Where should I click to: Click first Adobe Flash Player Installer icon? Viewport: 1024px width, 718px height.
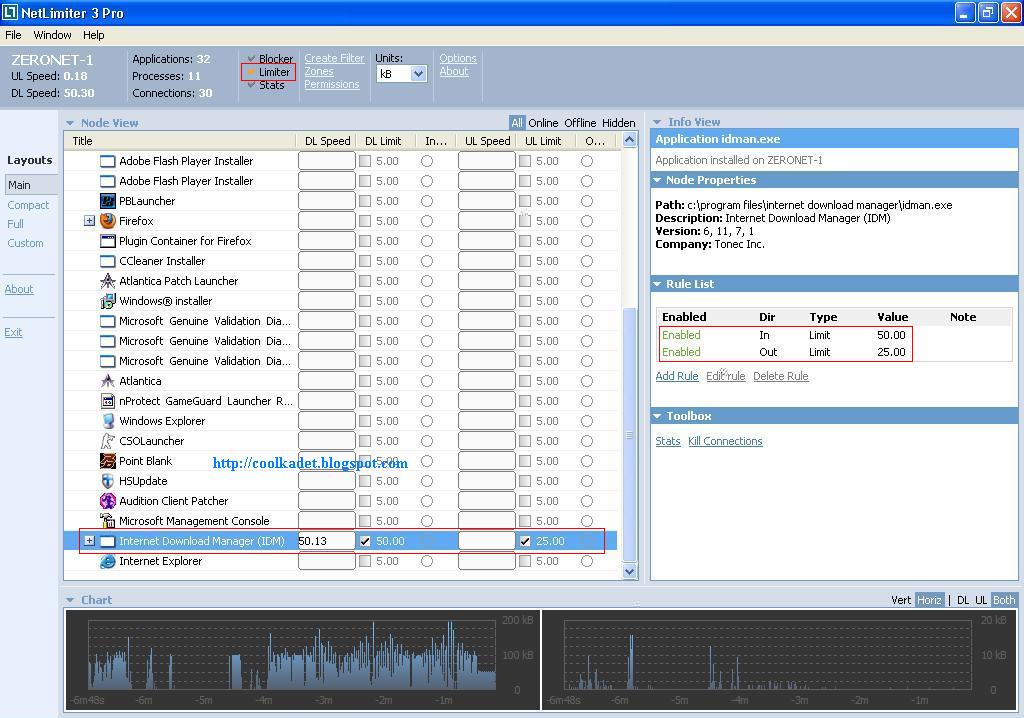coord(108,161)
